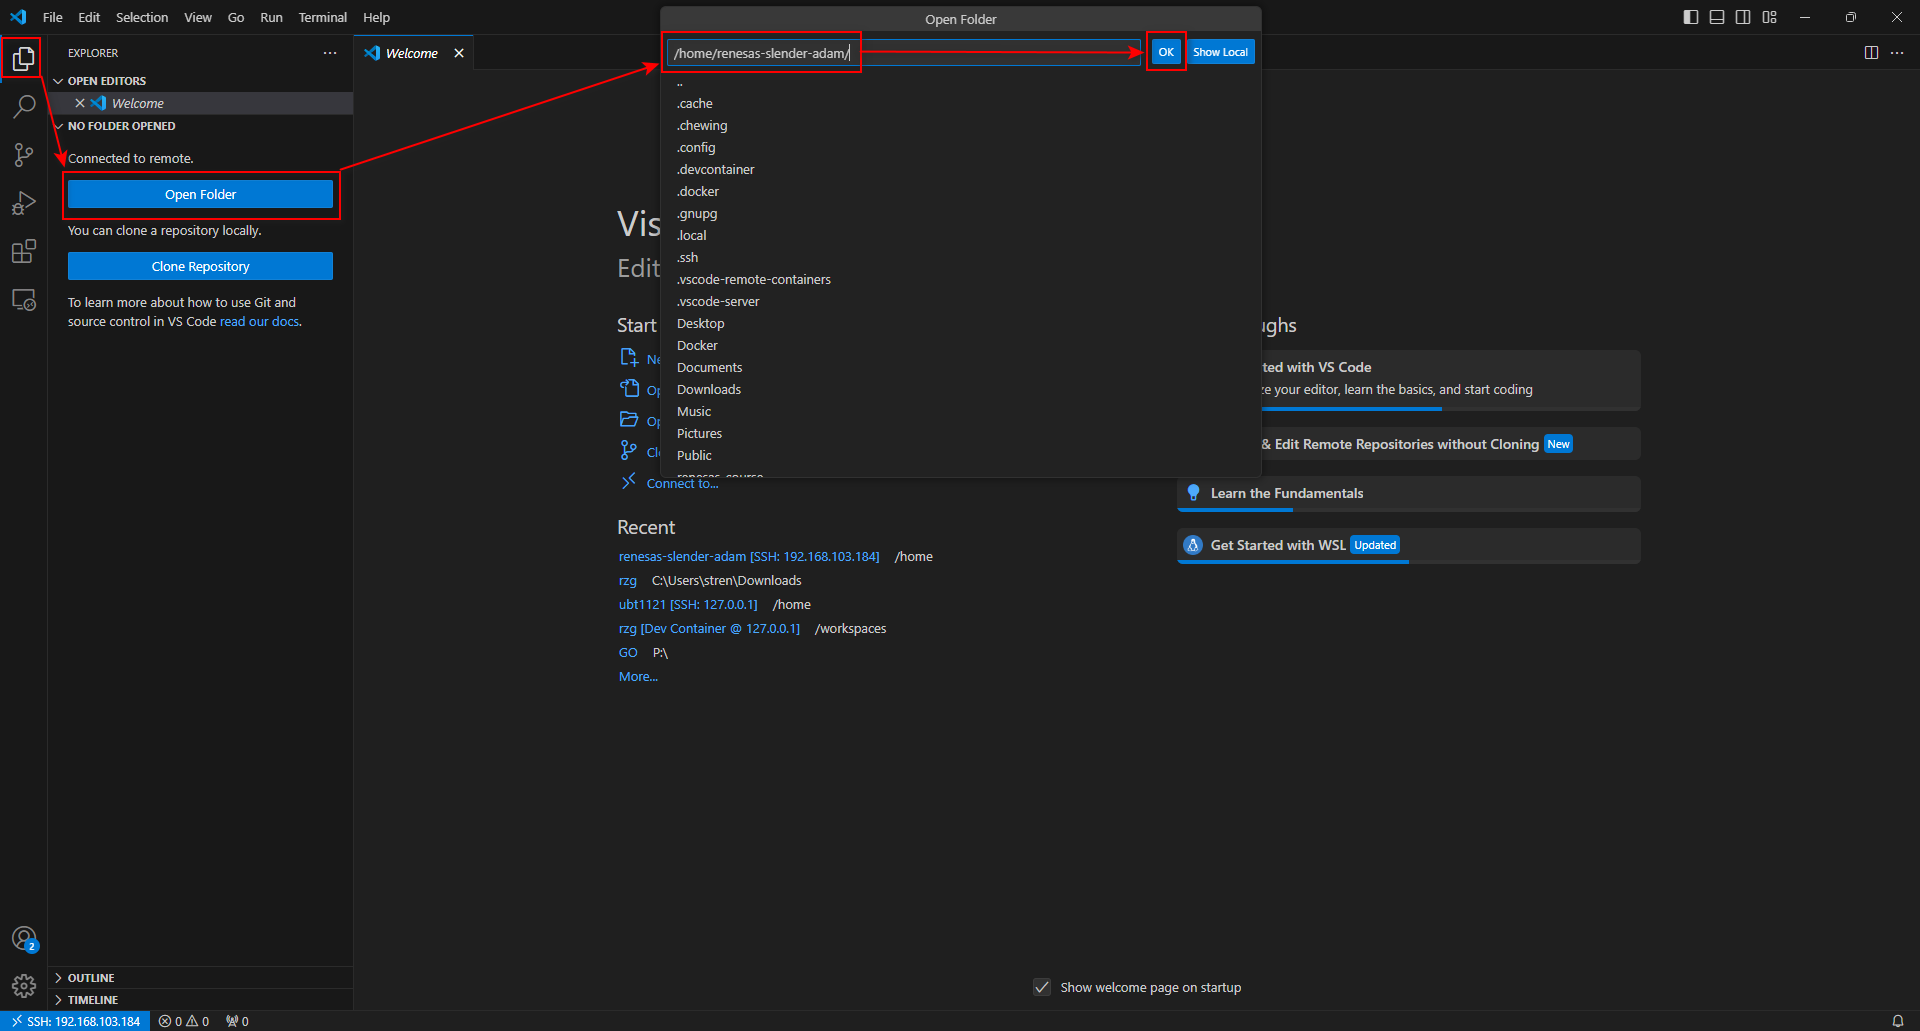This screenshot has height=1031, width=1920.
Task: Expand the Timeline section
Action: 200,1000
